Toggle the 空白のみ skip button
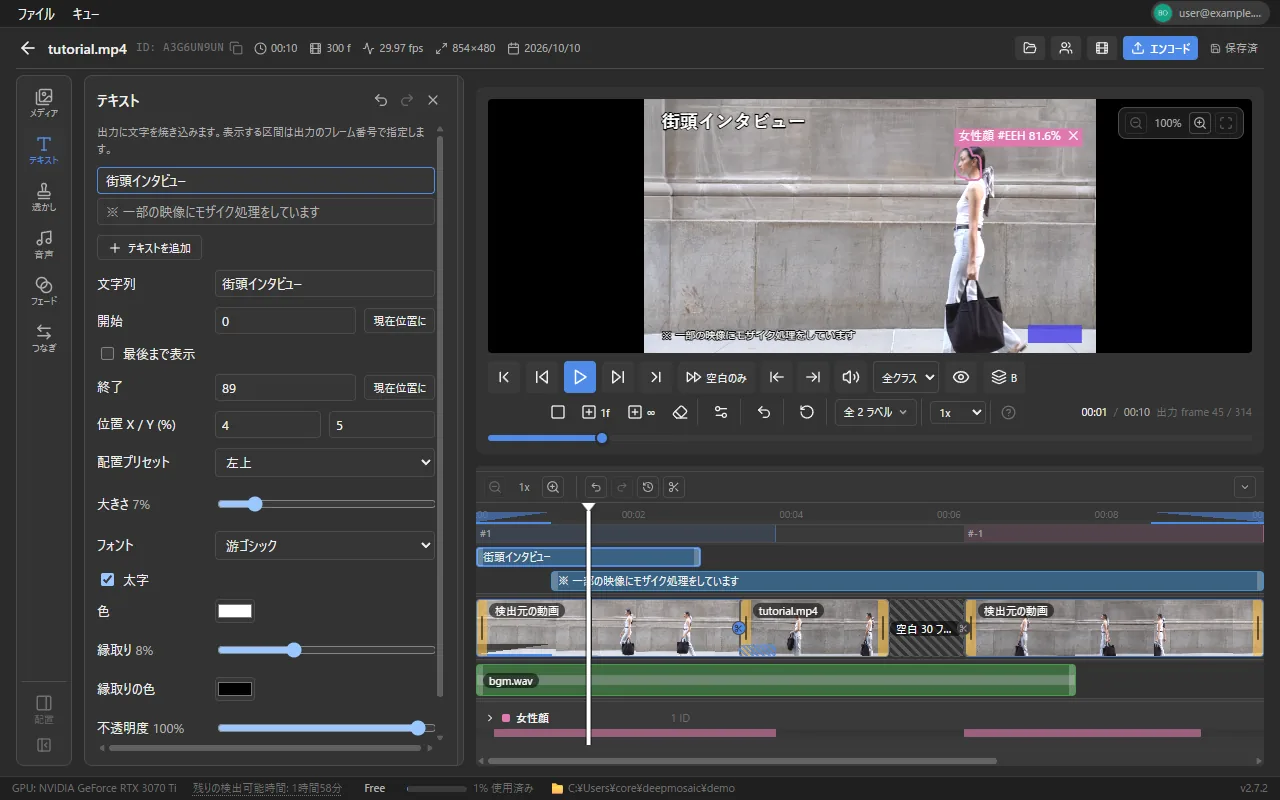 (717, 377)
